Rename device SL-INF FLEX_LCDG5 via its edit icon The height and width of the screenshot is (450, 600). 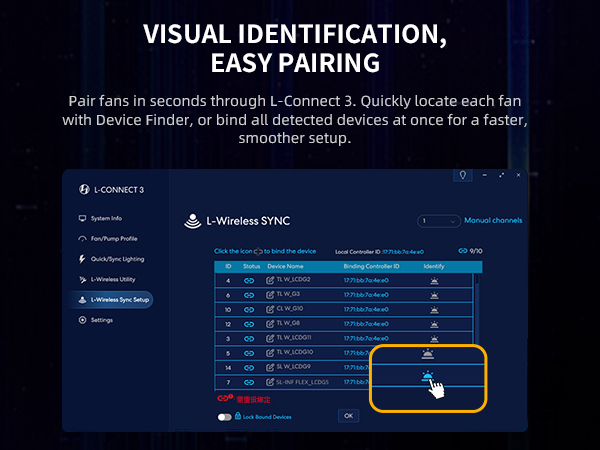270,382
